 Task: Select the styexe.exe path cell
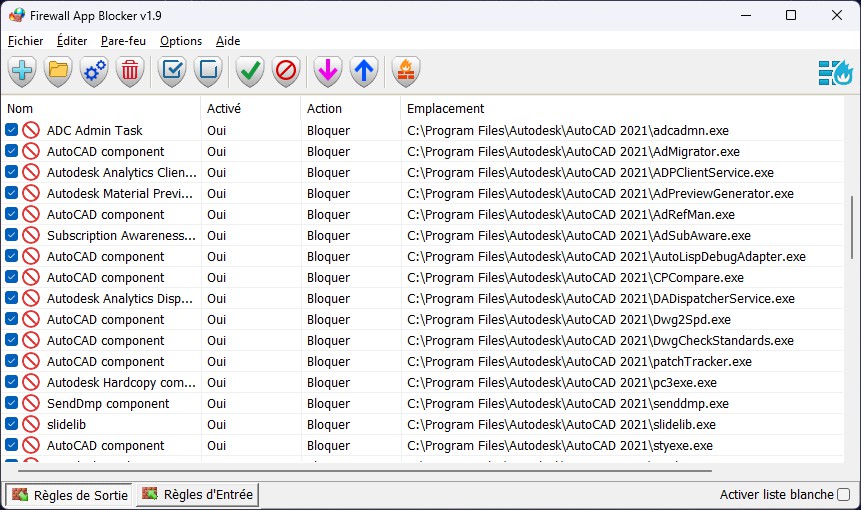tap(560, 446)
